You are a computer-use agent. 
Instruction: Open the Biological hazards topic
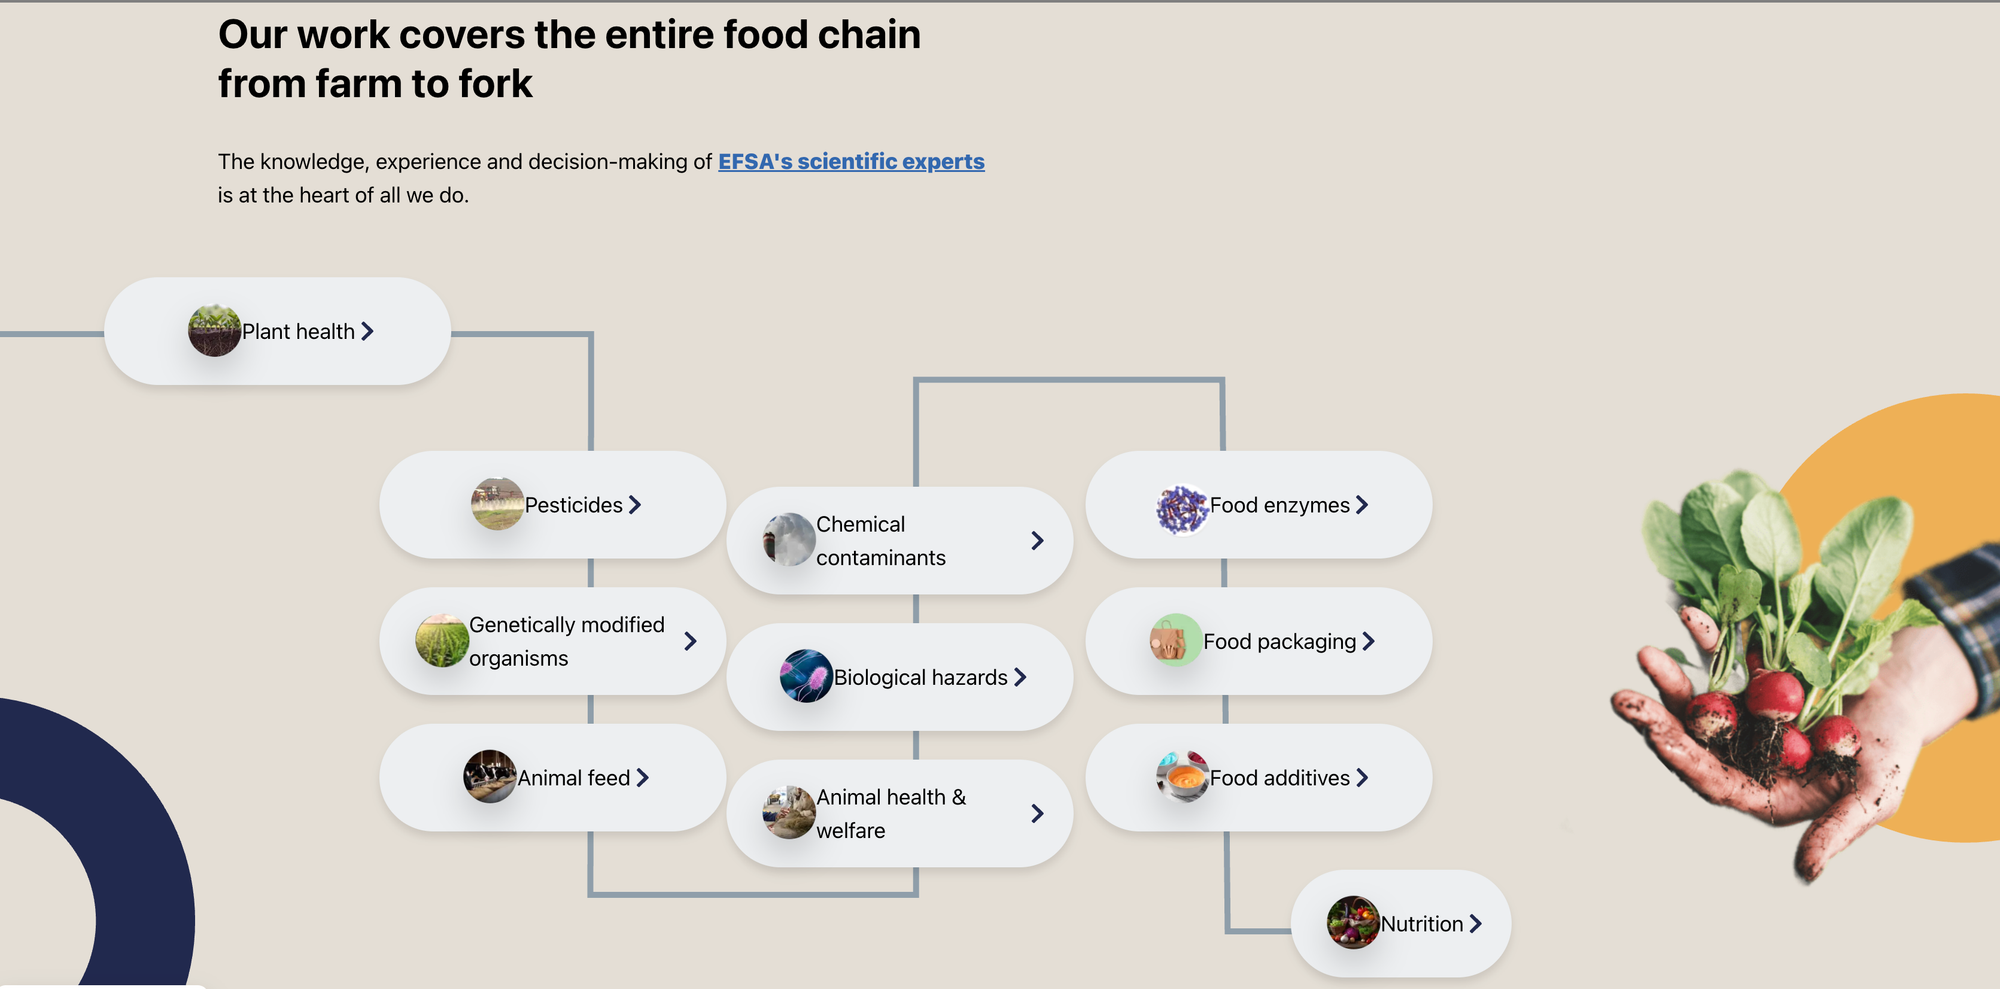[921, 678]
